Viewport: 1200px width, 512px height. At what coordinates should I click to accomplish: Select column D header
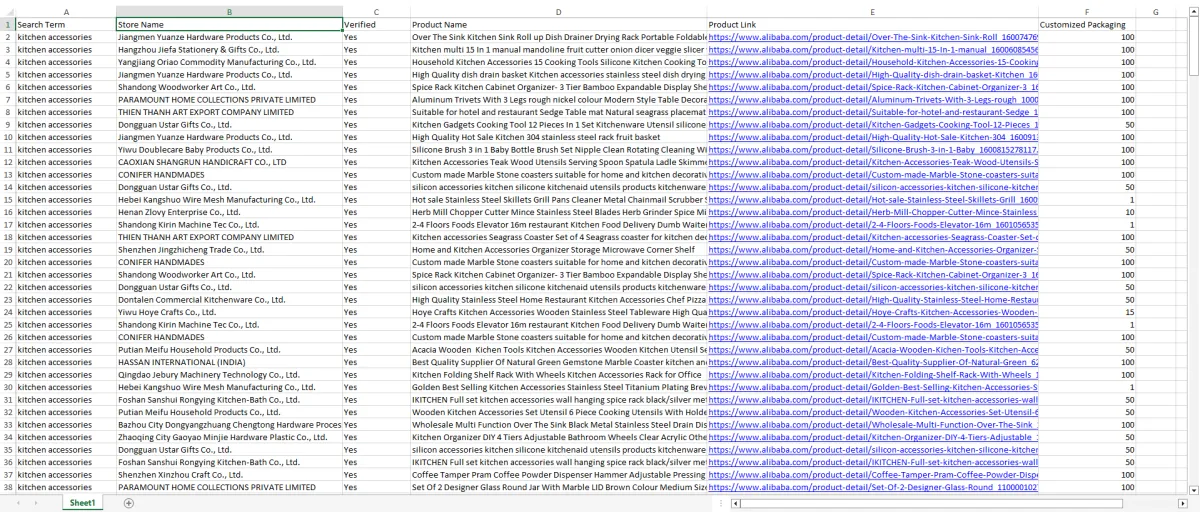coord(558,11)
